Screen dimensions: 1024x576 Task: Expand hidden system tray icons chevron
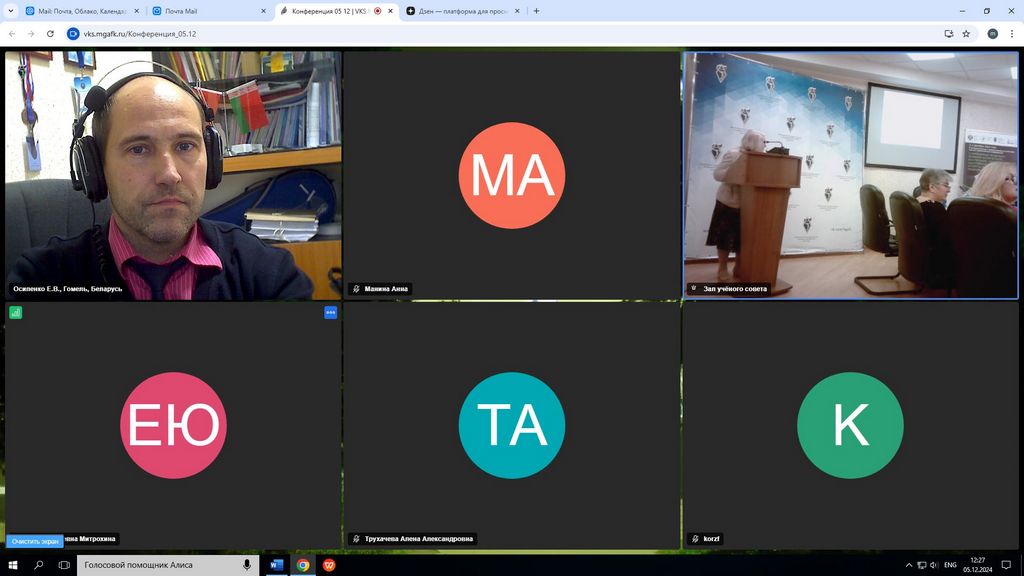click(x=909, y=565)
